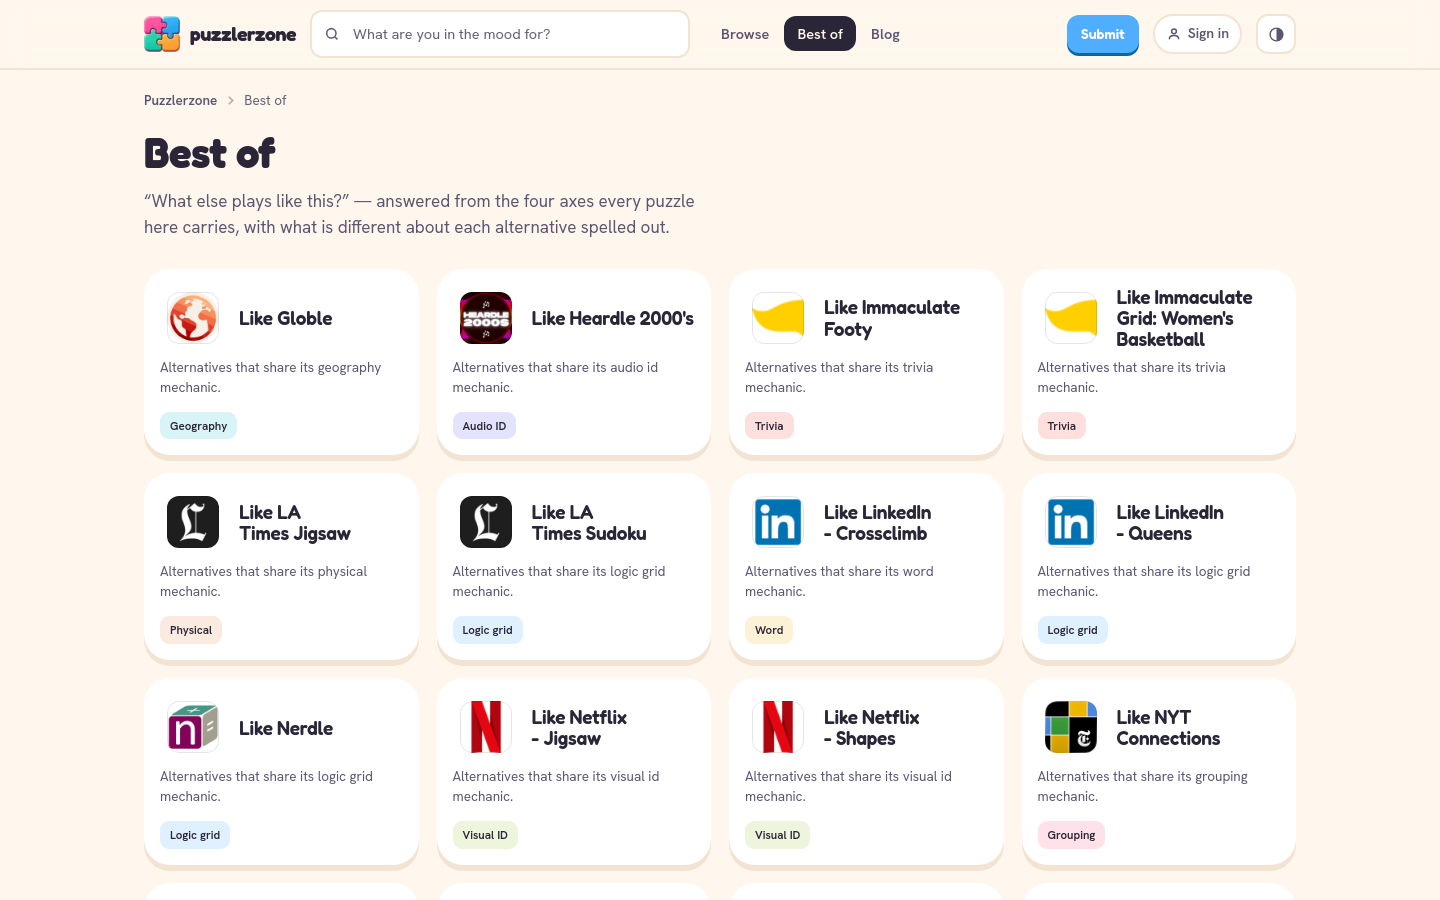Click the LinkedIn Crossclimb icon
This screenshot has width=1440, height=900.
pyautogui.click(x=778, y=522)
